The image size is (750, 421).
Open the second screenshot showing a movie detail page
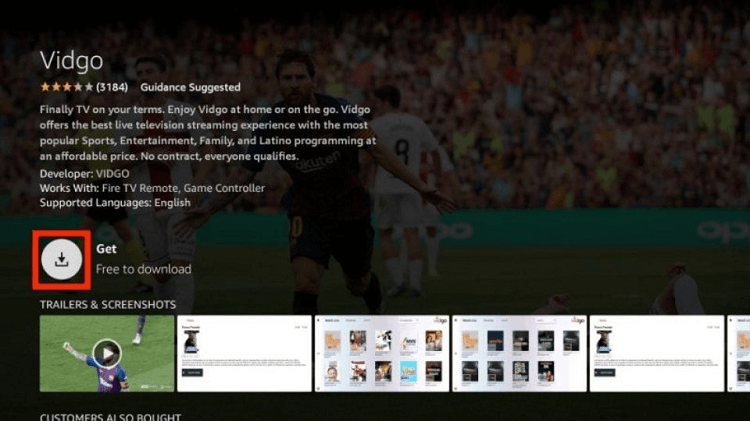click(x=244, y=354)
